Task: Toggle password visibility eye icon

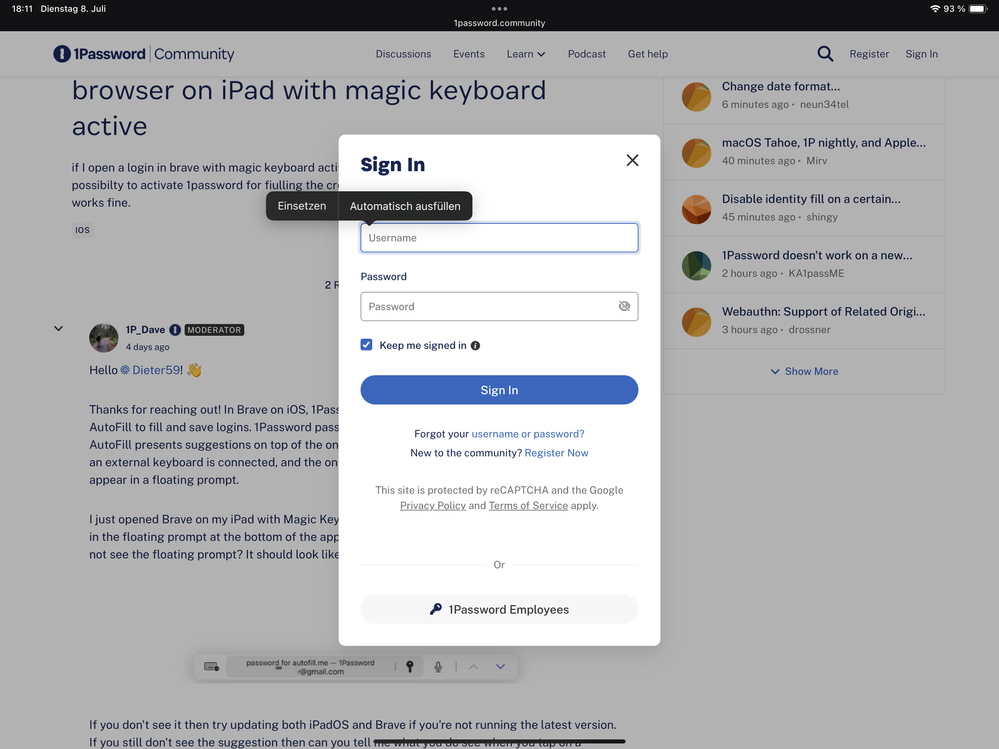Action: click(624, 307)
